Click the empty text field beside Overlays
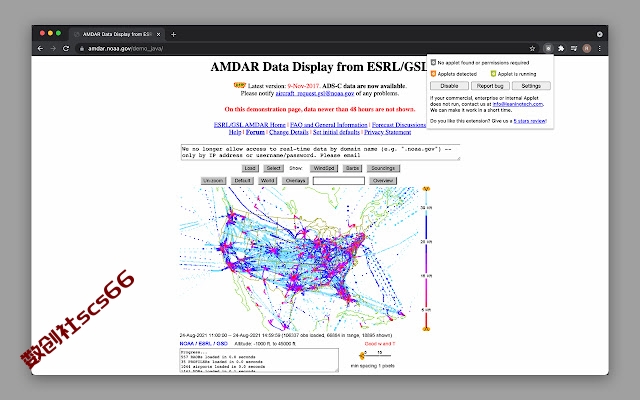The width and height of the screenshot is (640, 400). click(x=339, y=180)
